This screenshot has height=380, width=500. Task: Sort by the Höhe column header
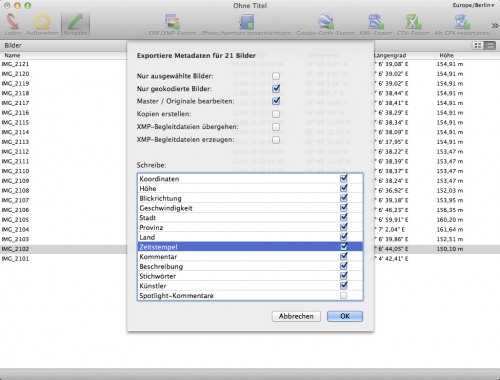[x=446, y=55]
